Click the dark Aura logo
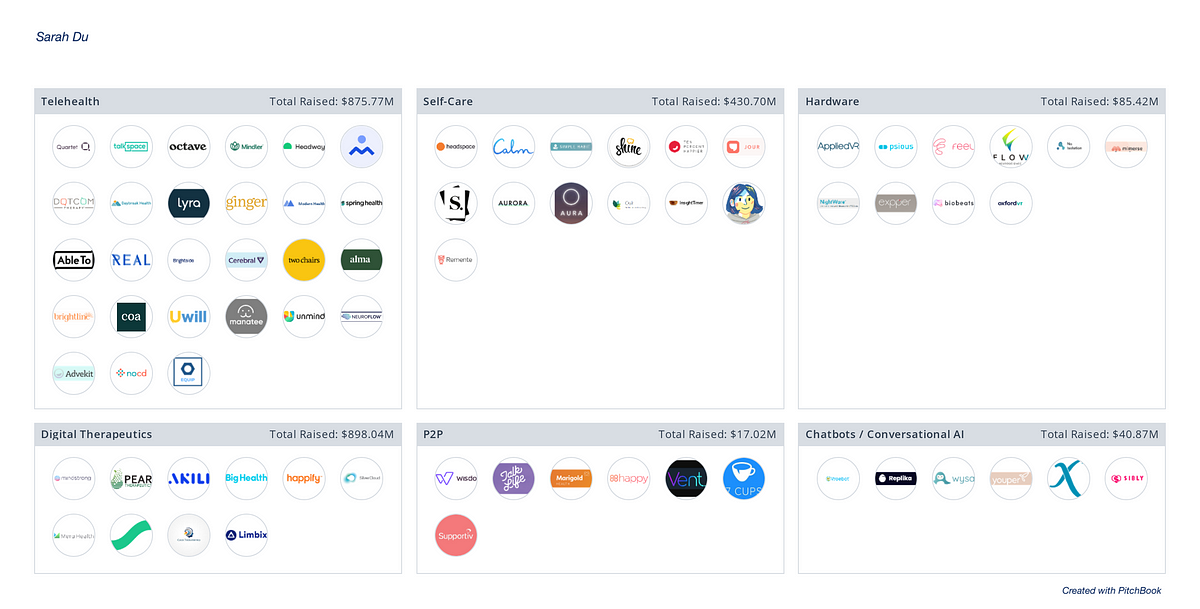 click(x=571, y=203)
